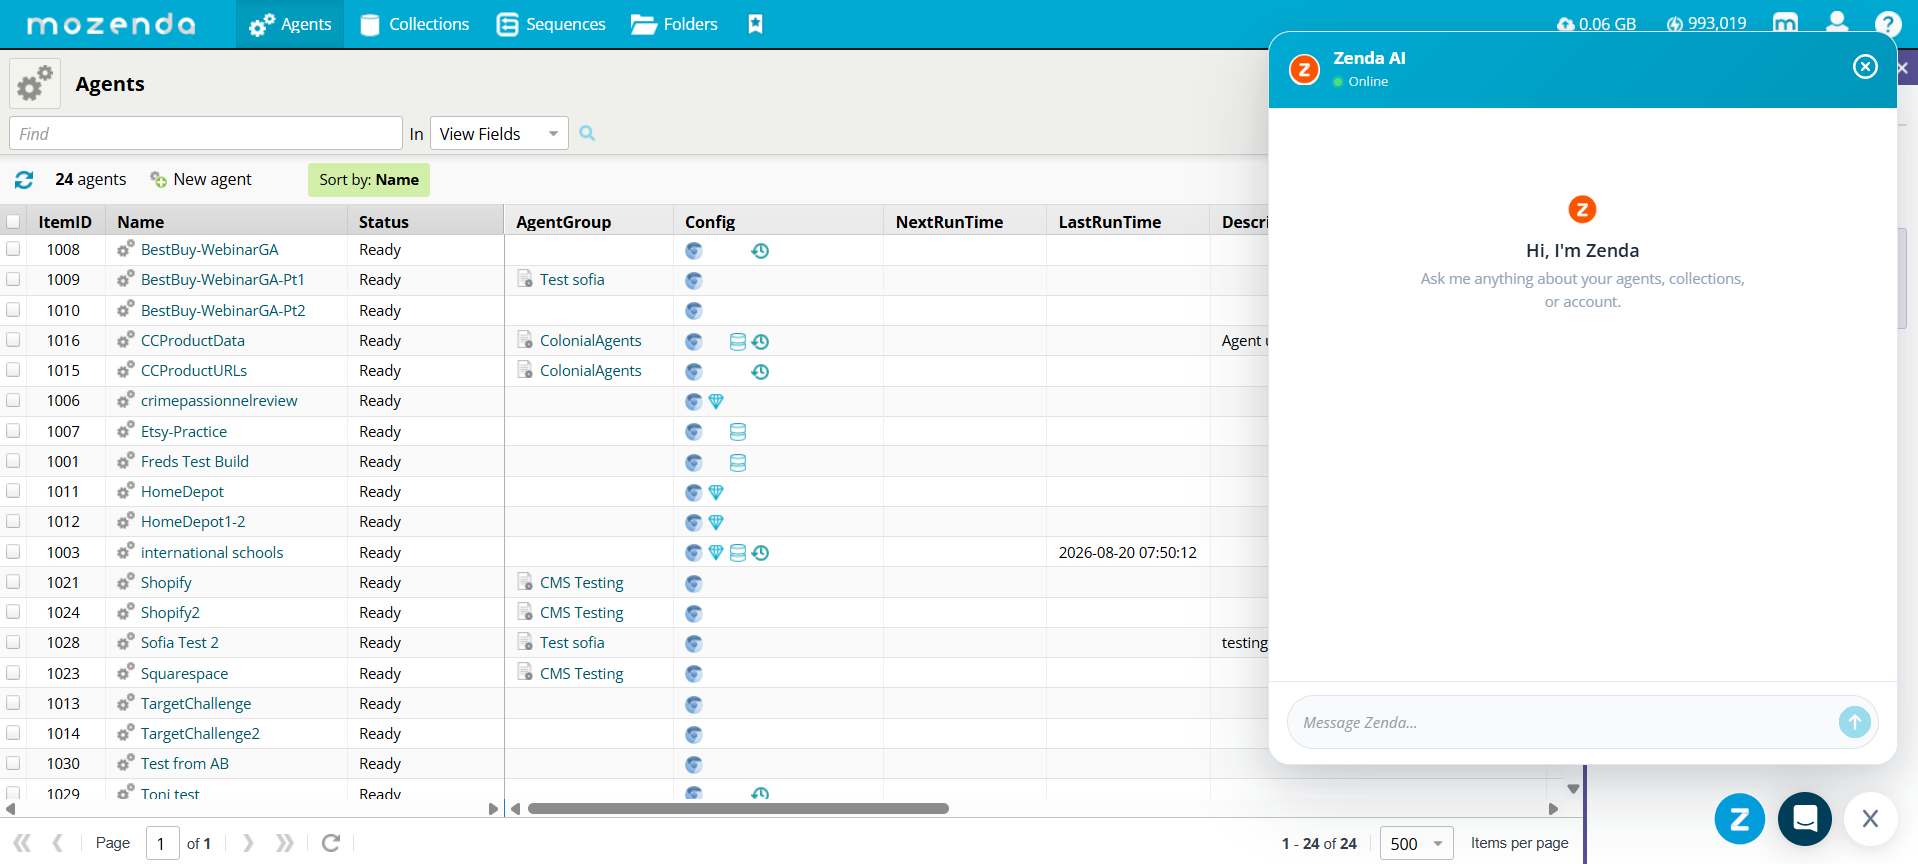Click the Sort by: Name button

pyautogui.click(x=369, y=180)
